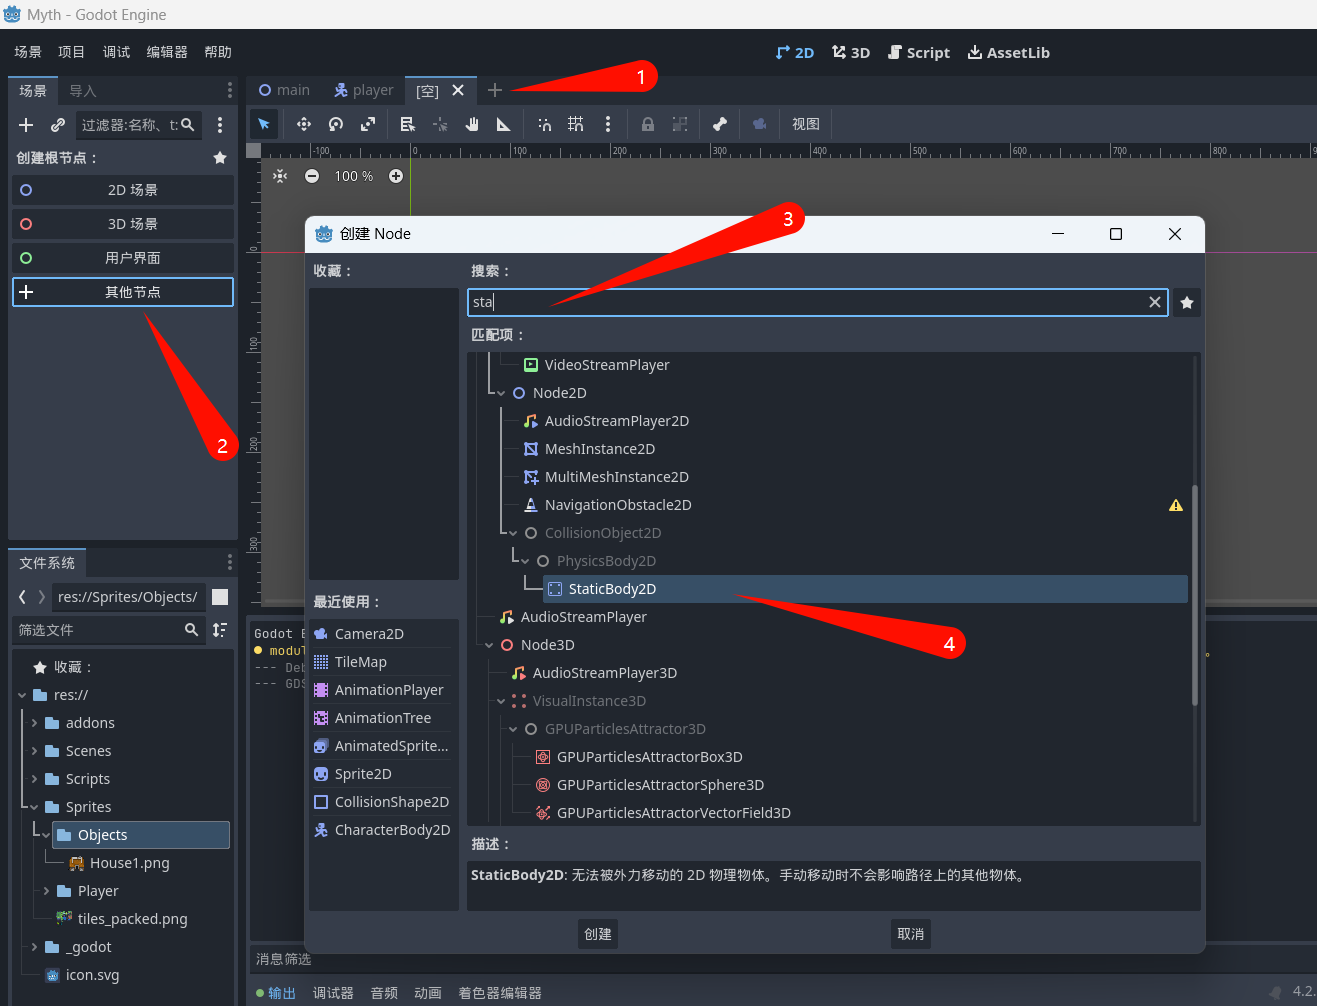Image resolution: width=1317 pixels, height=1006 pixels.
Task: Switch to the main scene tab
Action: click(284, 90)
